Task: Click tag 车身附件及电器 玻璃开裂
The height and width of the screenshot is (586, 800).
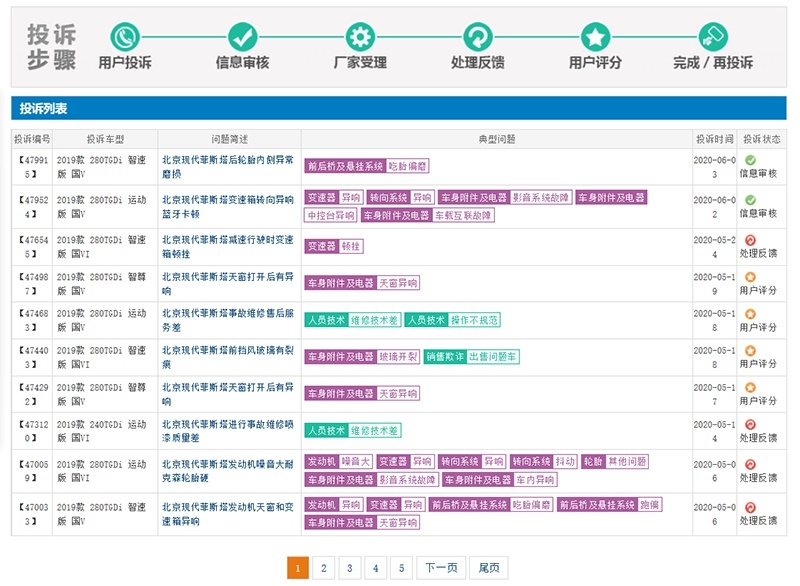Action: pyautogui.click(x=362, y=356)
